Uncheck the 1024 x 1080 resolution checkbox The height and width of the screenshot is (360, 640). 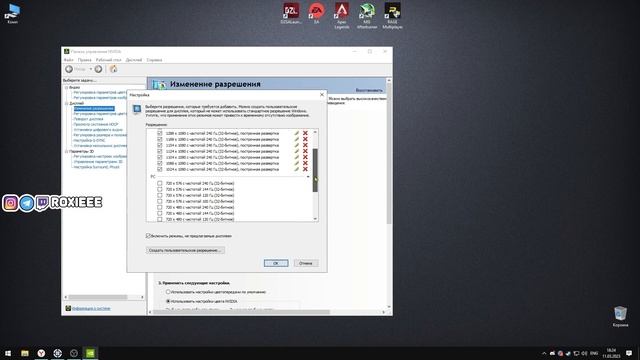pyautogui.click(x=160, y=169)
